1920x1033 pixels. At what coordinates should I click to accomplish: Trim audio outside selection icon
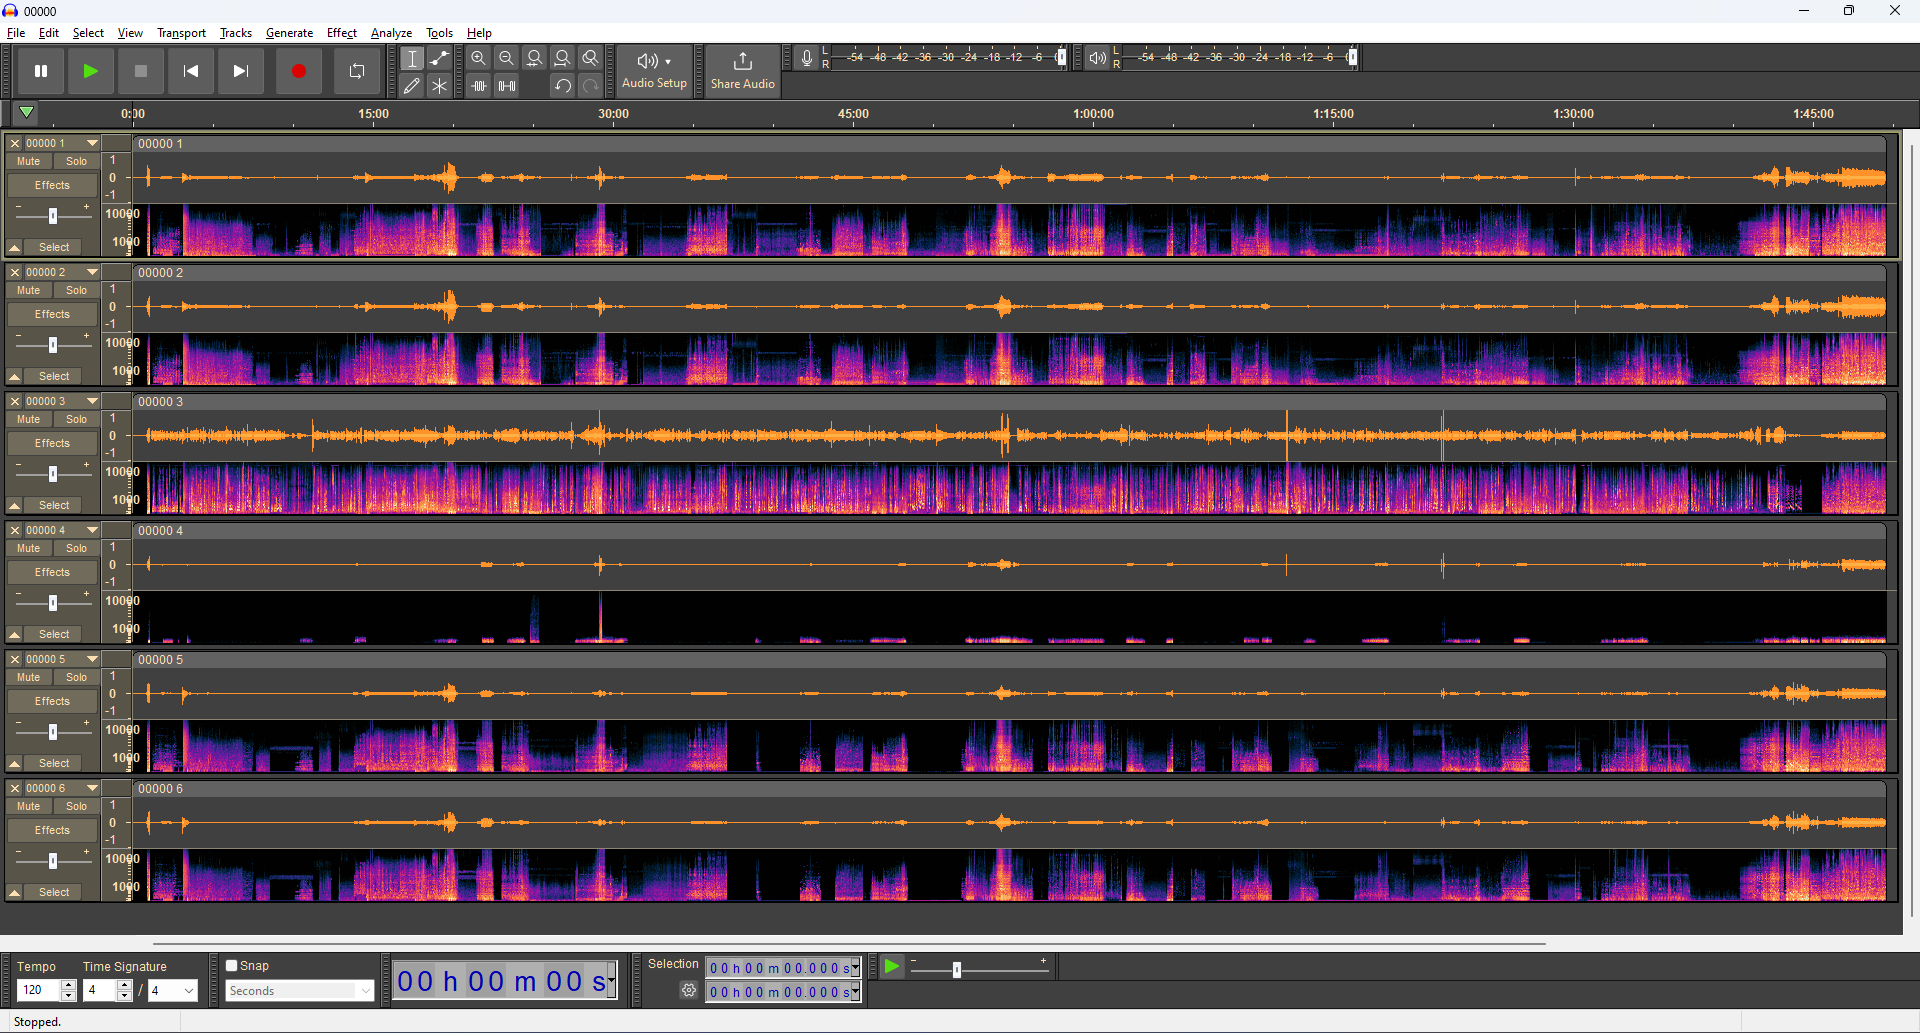[x=479, y=86]
